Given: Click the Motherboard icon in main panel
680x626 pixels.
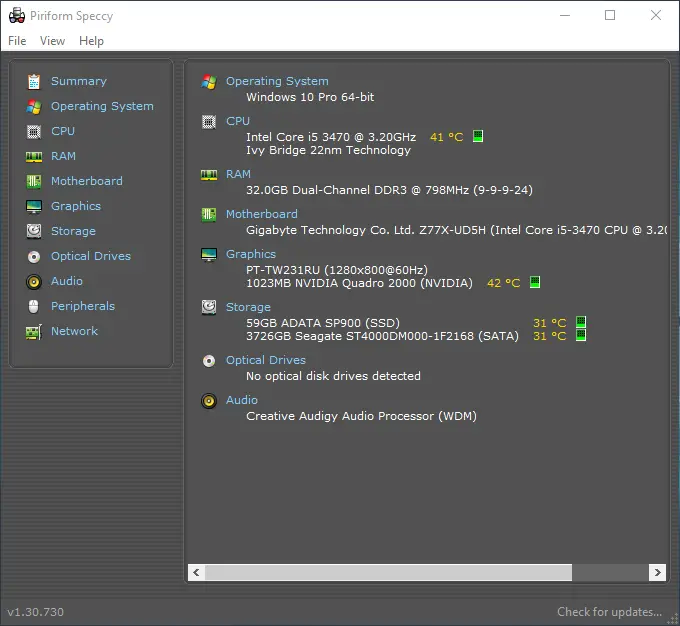Looking at the screenshot, I should 209,214.
